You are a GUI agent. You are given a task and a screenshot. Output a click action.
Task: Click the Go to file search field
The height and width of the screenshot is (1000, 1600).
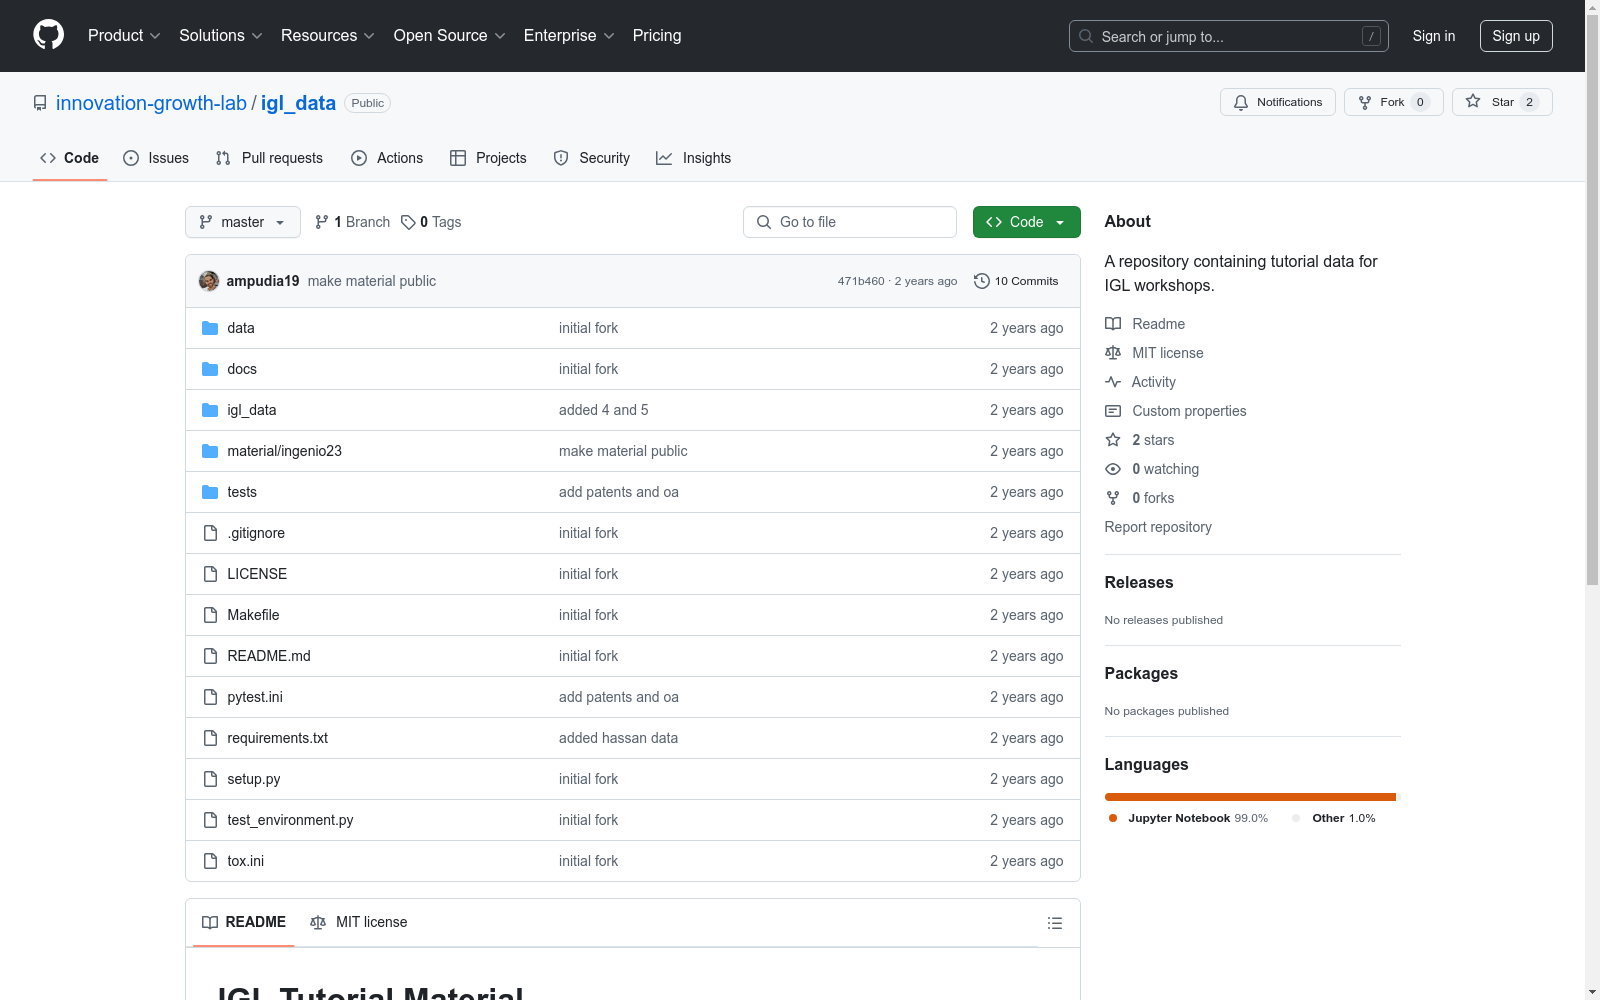[850, 222]
